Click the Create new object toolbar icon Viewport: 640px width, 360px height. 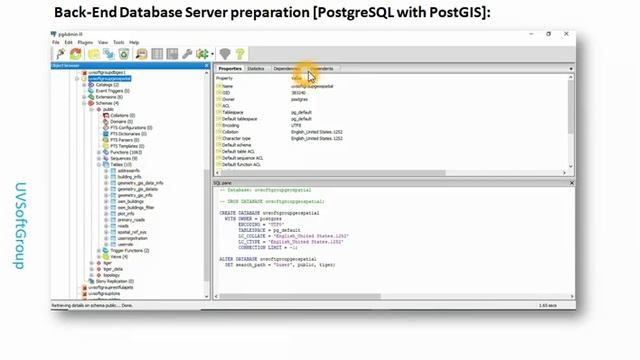click(x=109, y=54)
